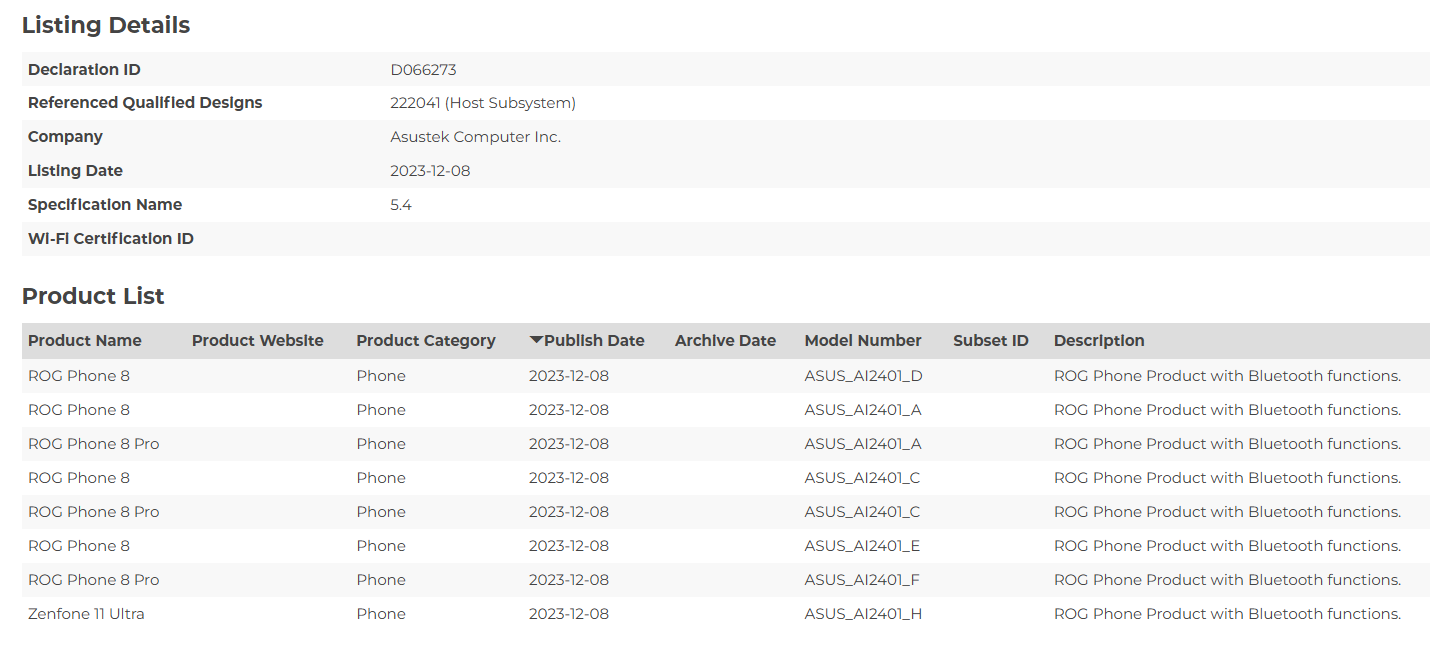The image size is (1430, 656).
Task: Click the Phone category in the ASUS_AI2401_F row
Action: tap(381, 580)
